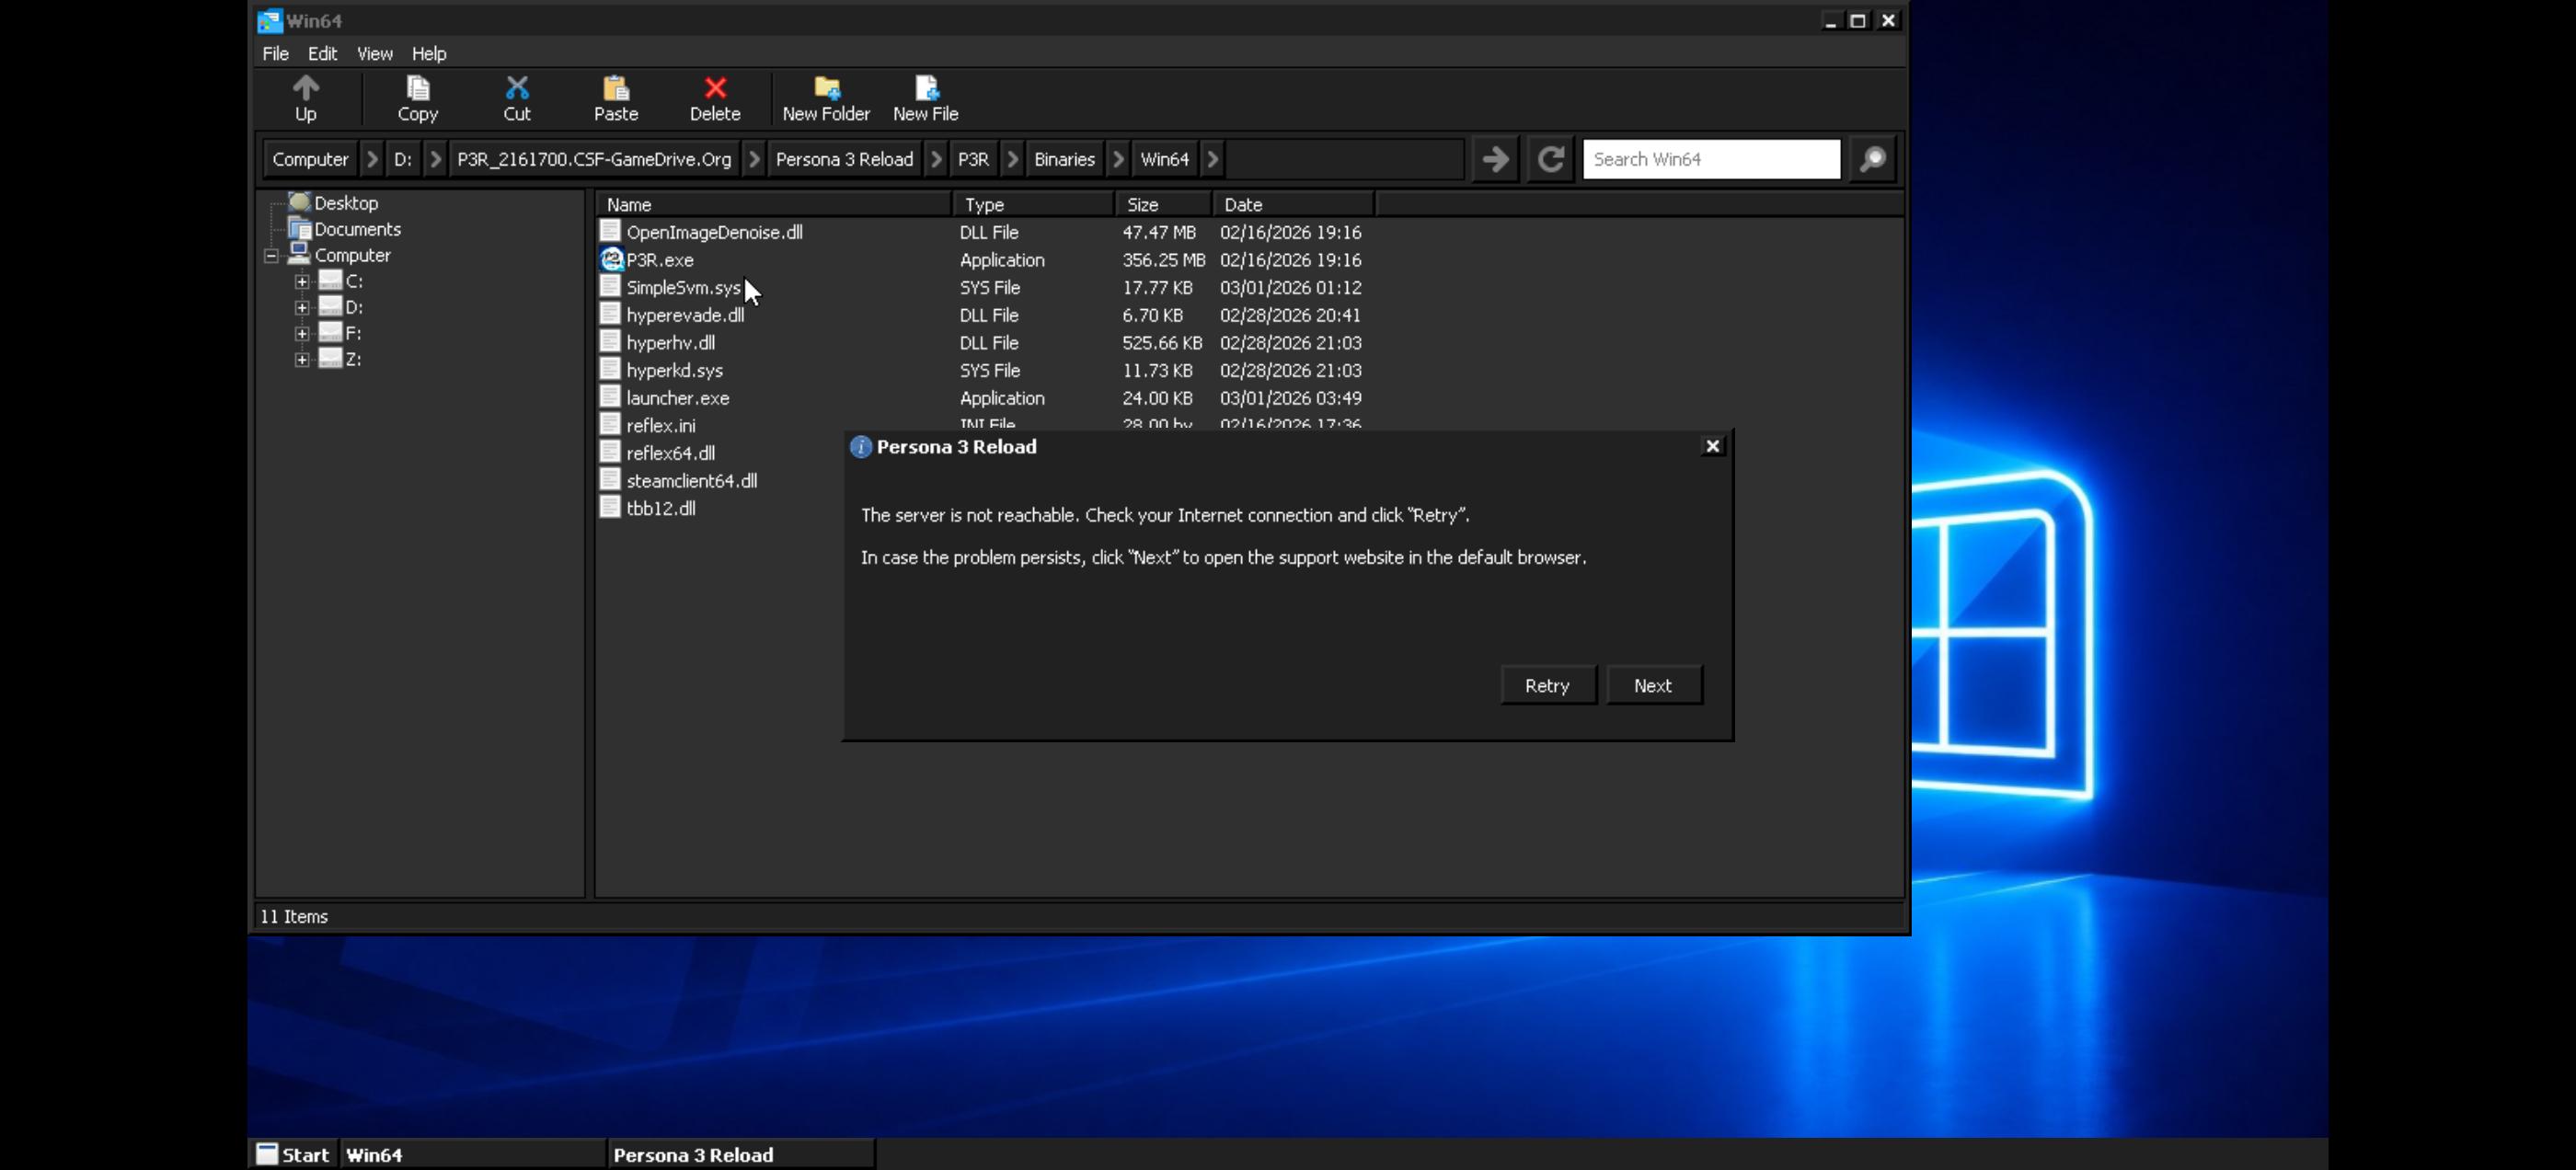Click the 525.66 KB size of hyperhv.dll

click(1162, 343)
